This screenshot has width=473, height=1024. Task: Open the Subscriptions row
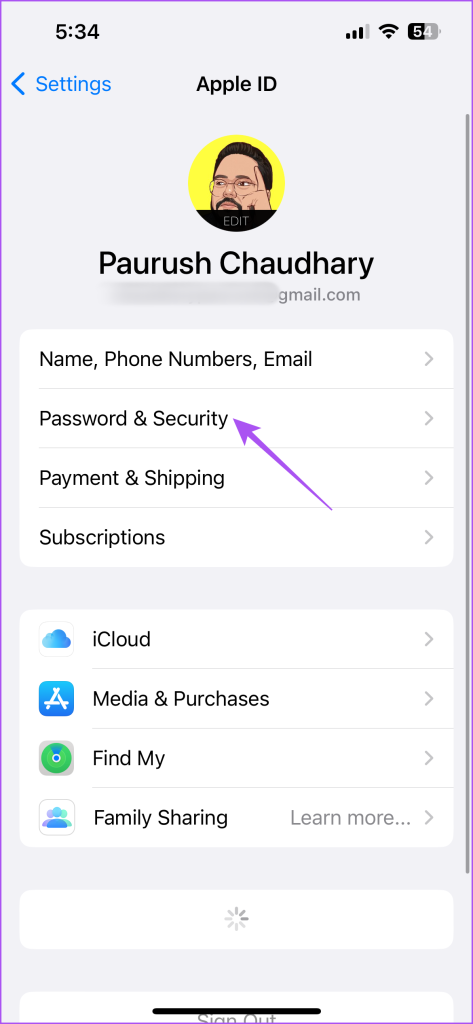[x=236, y=537]
